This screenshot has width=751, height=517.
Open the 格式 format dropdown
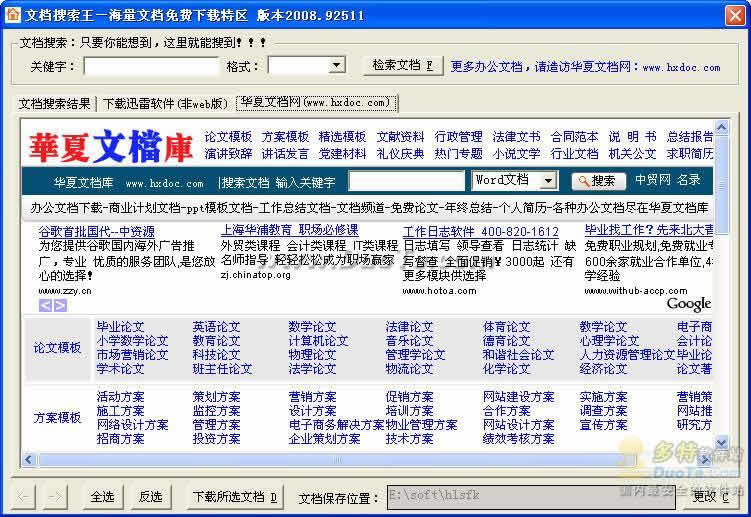click(337, 65)
